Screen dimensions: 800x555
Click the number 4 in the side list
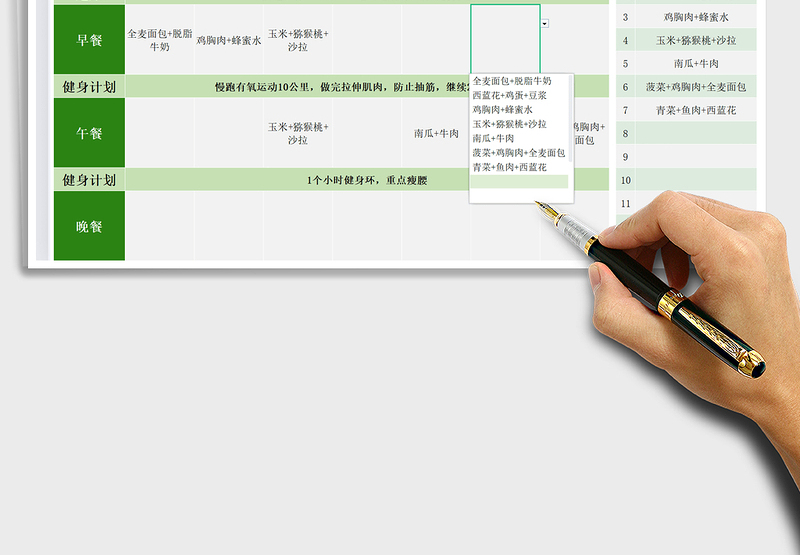[626, 40]
